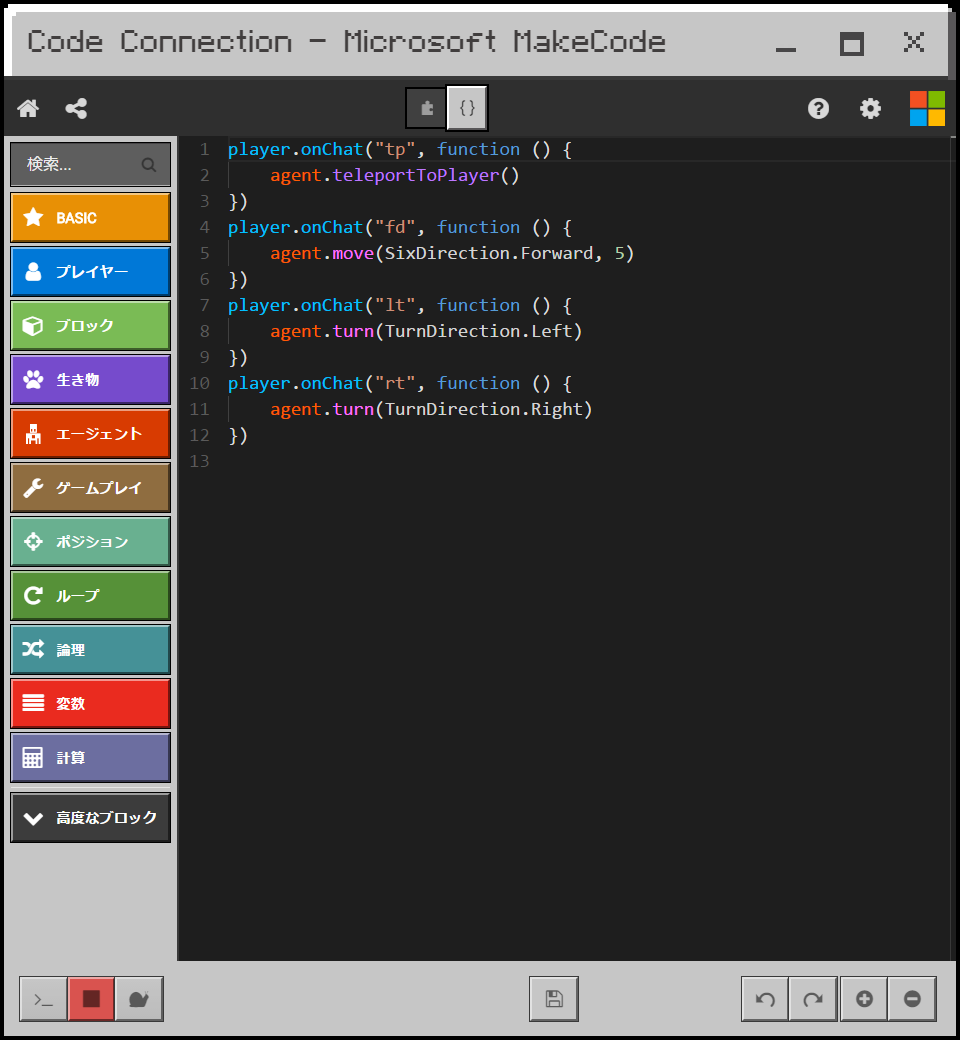The image size is (960, 1040).
Task: Stop the running program
Action: click(90, 998)
